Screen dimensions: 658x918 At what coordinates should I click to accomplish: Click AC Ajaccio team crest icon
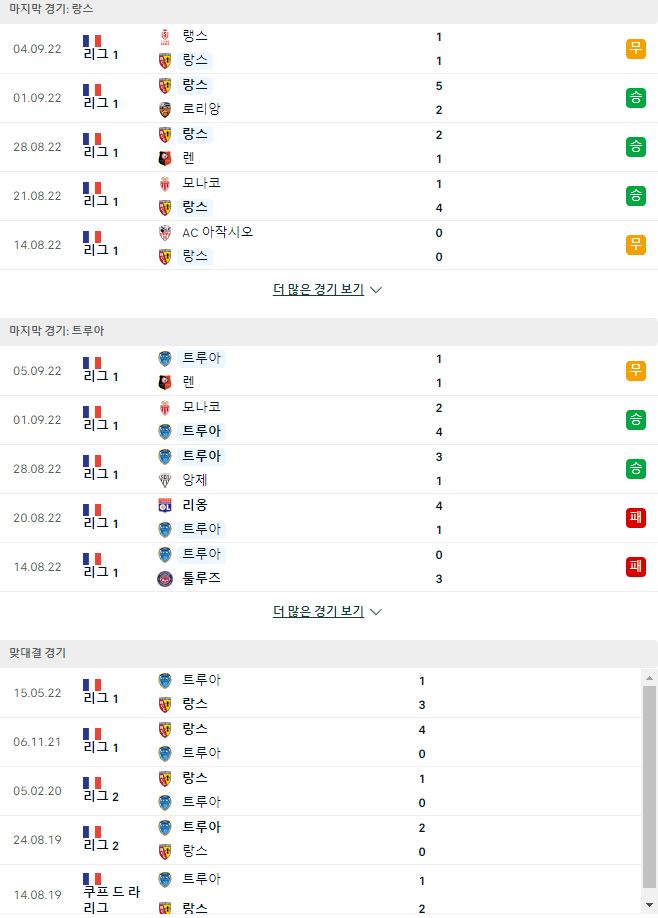(165, 232)
